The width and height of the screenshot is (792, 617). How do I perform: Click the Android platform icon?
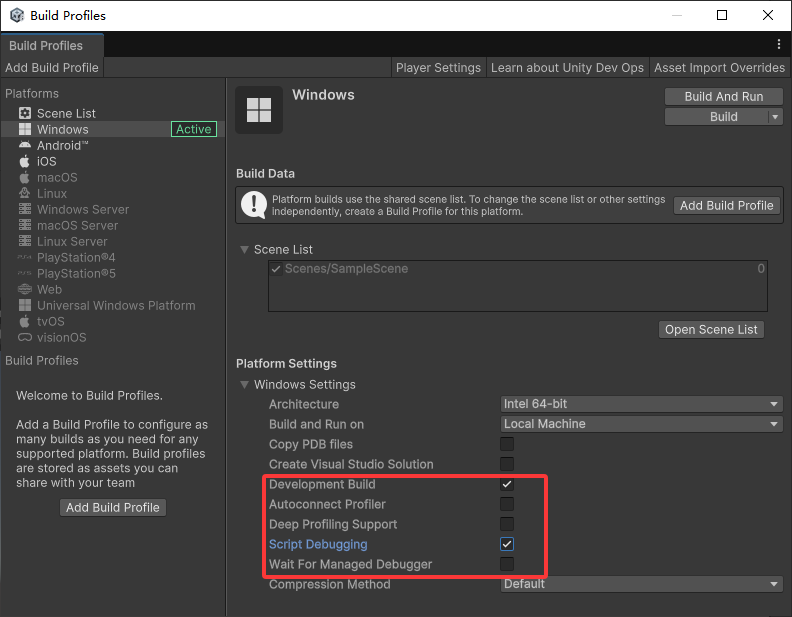point(25,145)
